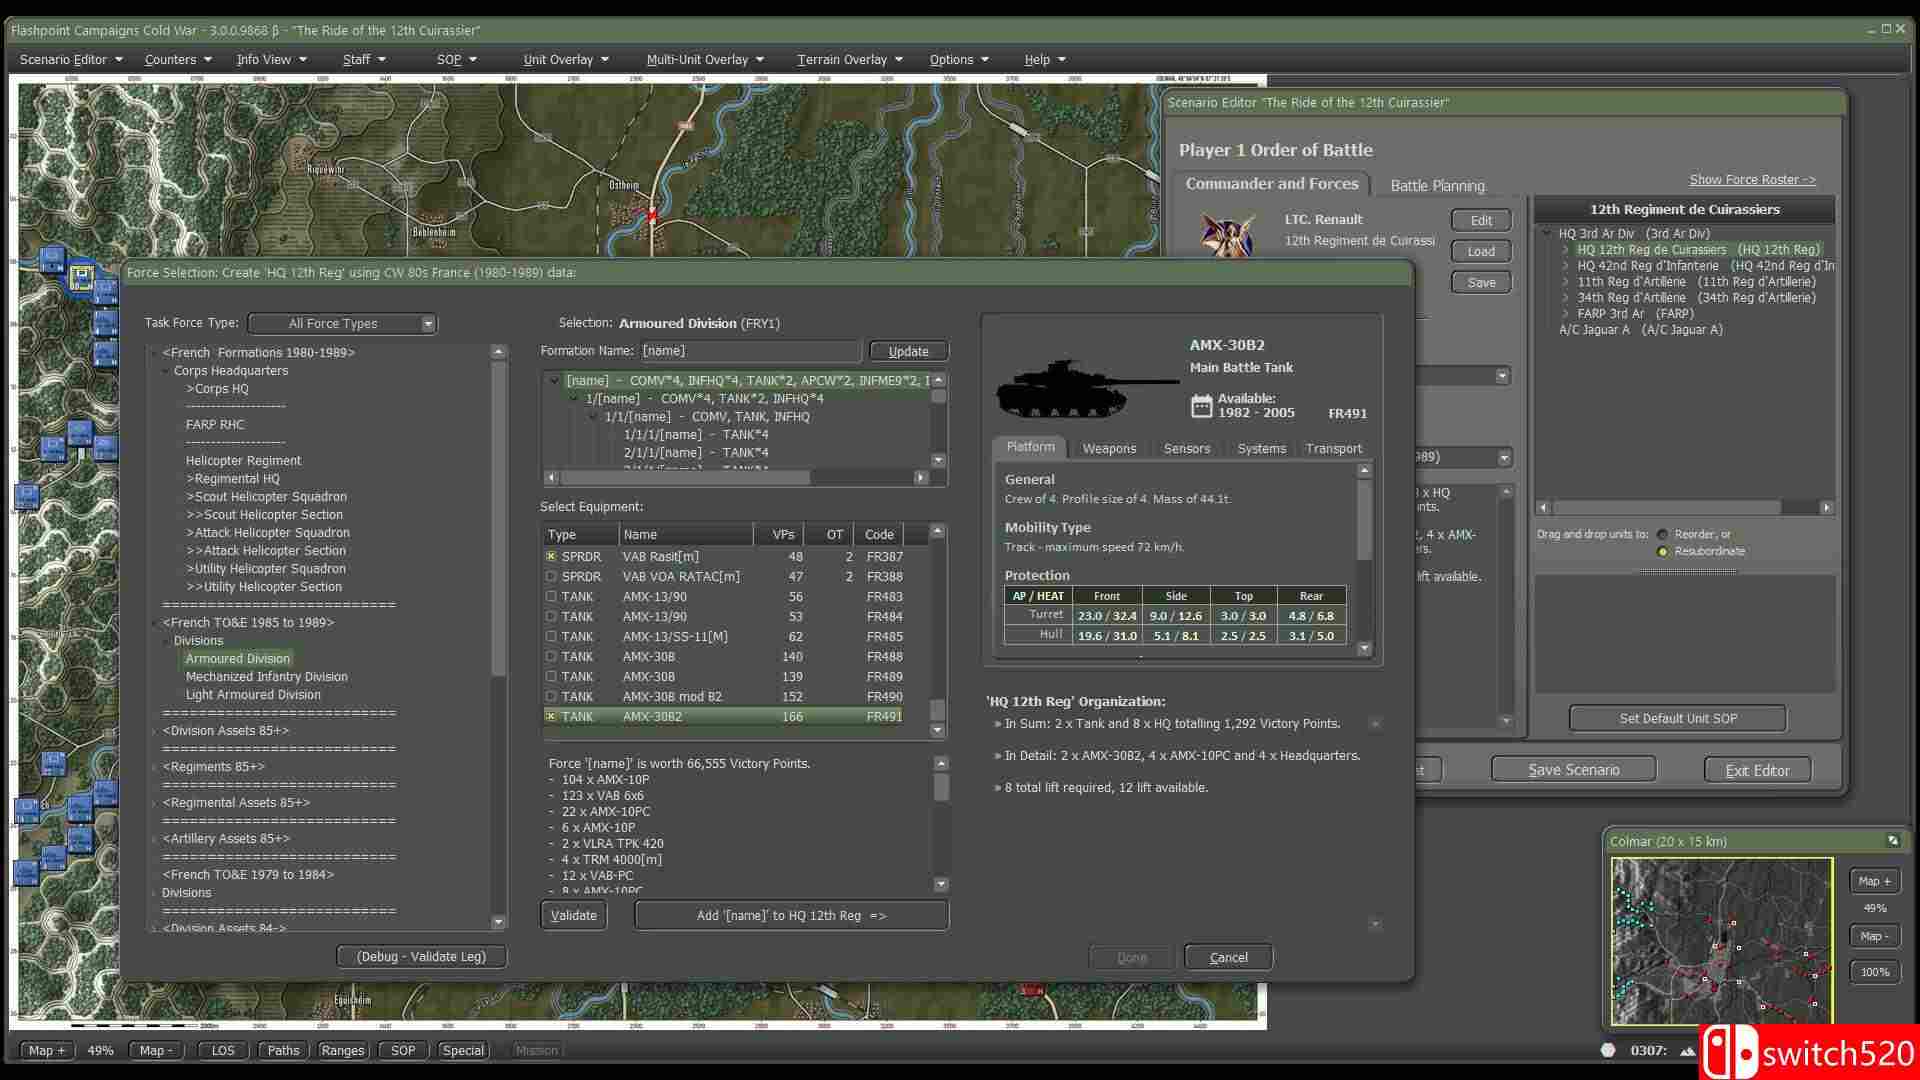Image resolution: width=1920 pixels, height=1080 pixels.
Task: Switch to the Weapons tab
Action: (x=1109, y=448)
